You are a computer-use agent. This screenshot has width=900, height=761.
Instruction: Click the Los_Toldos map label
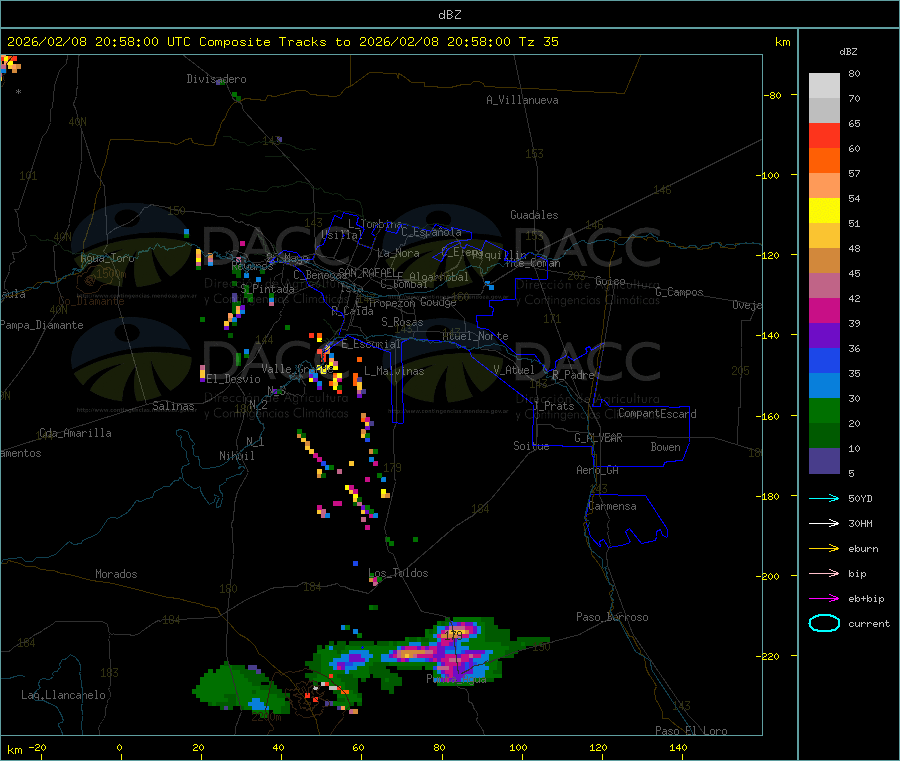pyautogui.click(x=398, y=573)
